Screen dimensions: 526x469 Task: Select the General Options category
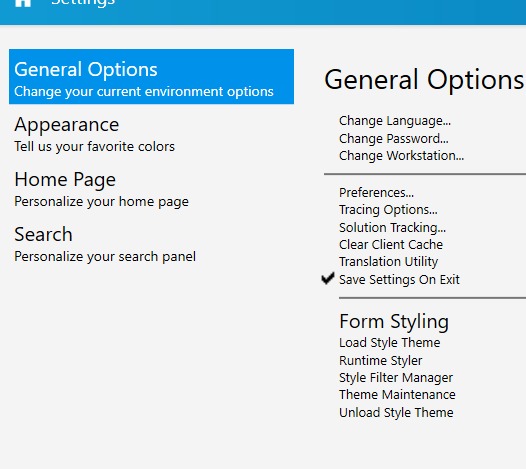(151, 76)
